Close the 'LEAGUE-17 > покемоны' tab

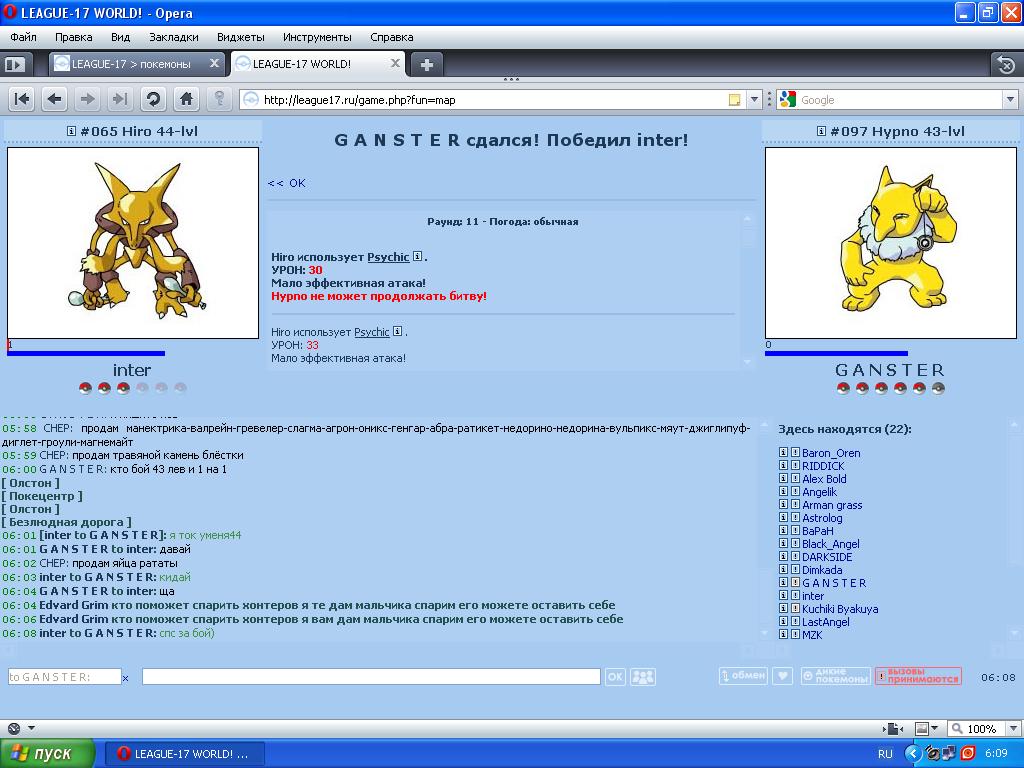click(x=214, y=63)
